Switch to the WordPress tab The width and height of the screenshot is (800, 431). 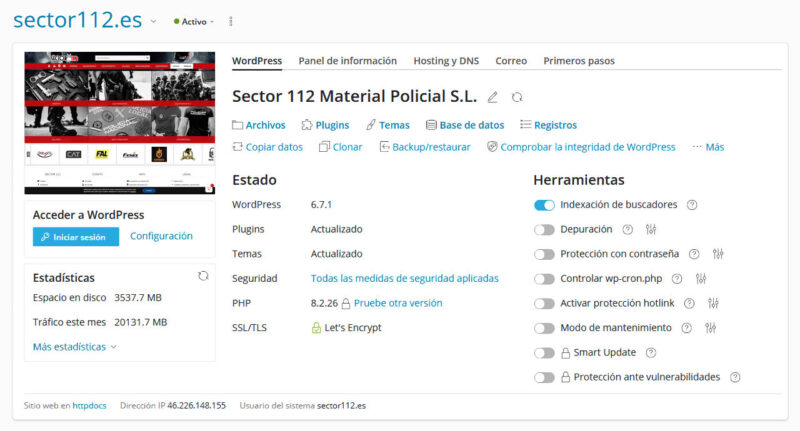point(257,61)
